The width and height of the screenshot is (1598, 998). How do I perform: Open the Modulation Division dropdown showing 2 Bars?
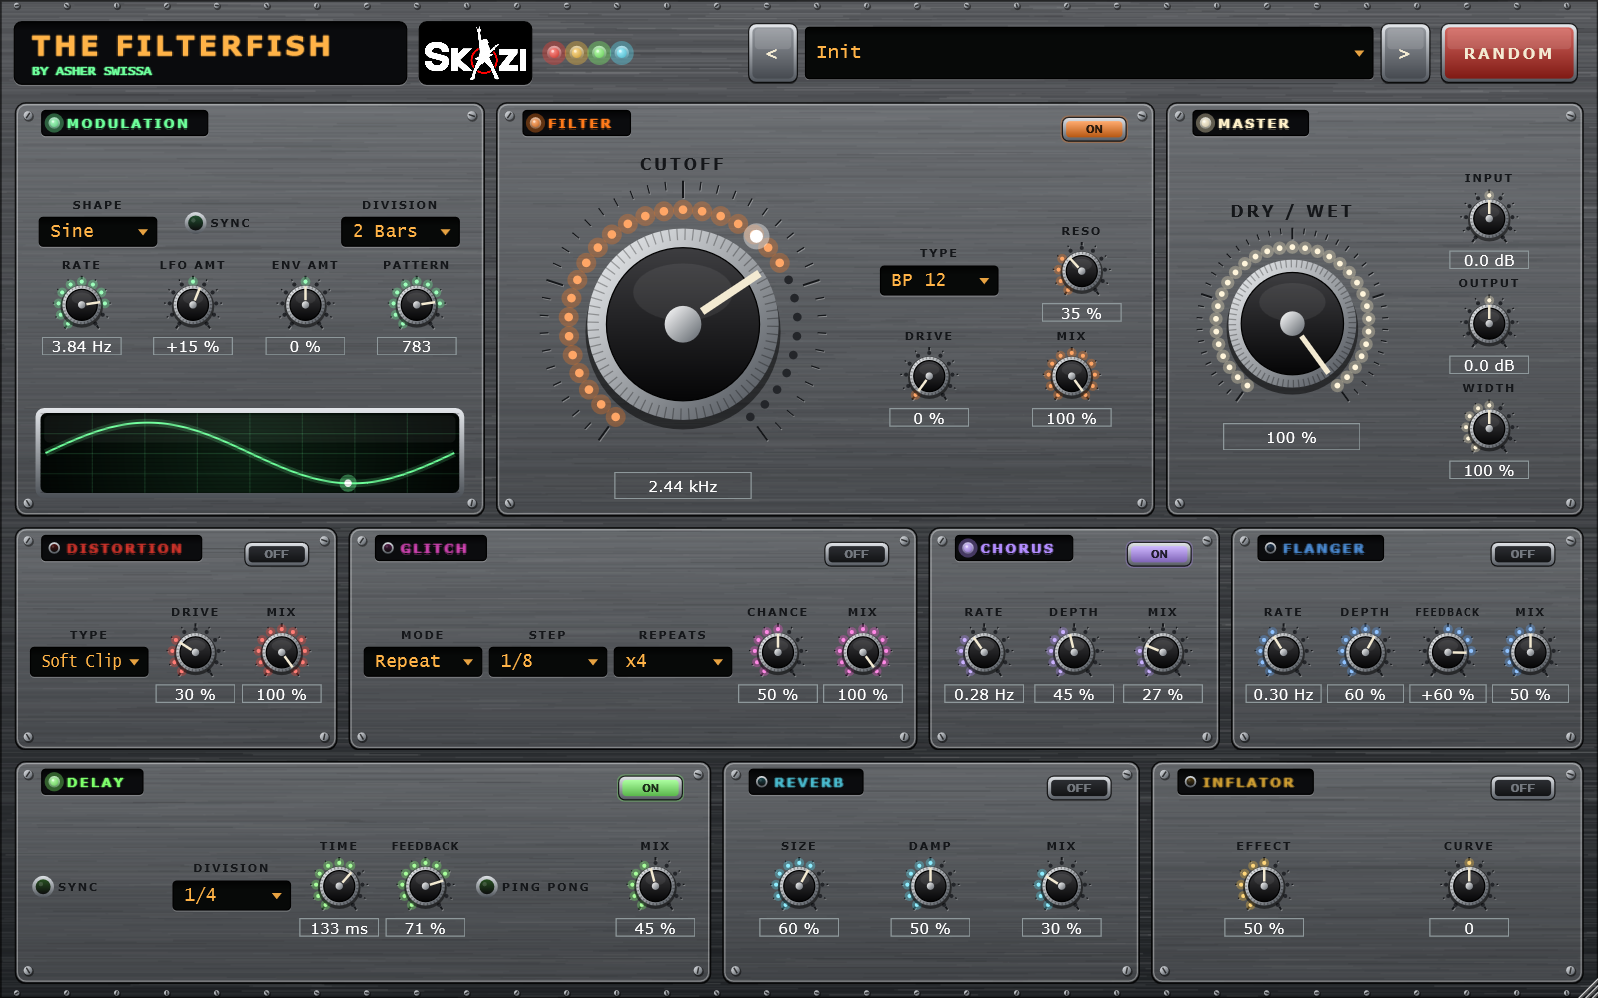pyautogui.click(x=400, y=231)
